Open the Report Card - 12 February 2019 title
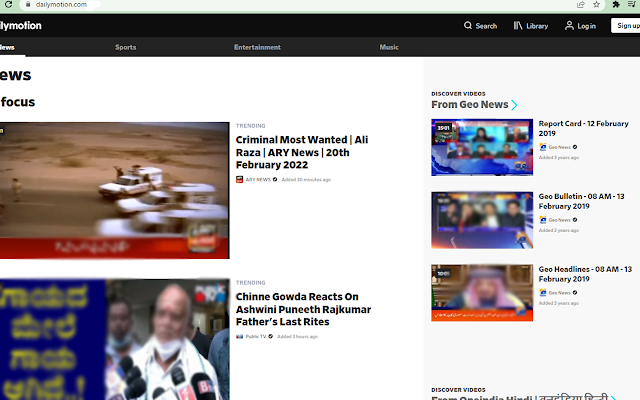Viewport: 640px width, 400px height. 583,129
